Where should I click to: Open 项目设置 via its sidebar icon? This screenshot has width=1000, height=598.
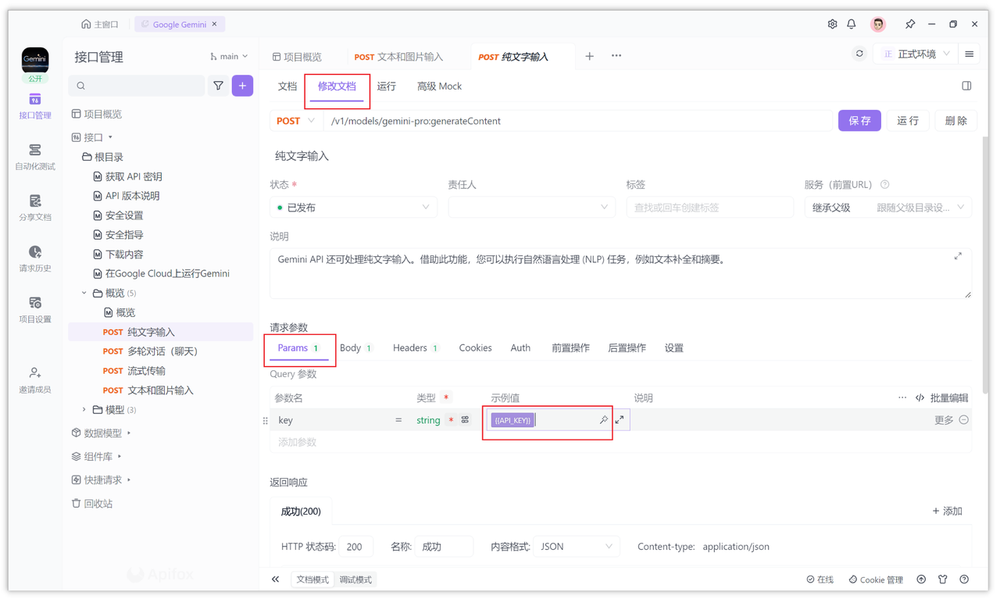coord(34,311)
